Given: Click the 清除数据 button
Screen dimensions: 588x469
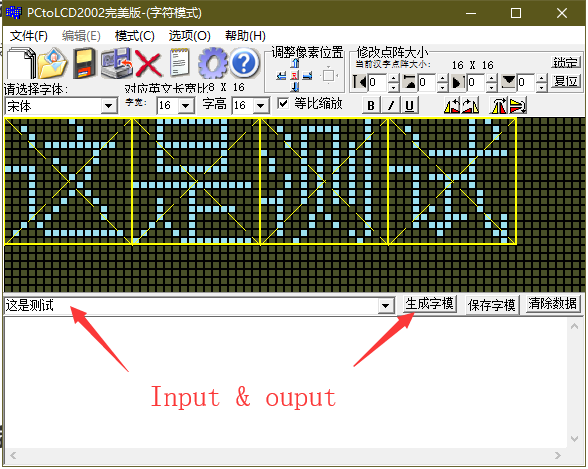Looking at the screenshot, I should [552, 304].
